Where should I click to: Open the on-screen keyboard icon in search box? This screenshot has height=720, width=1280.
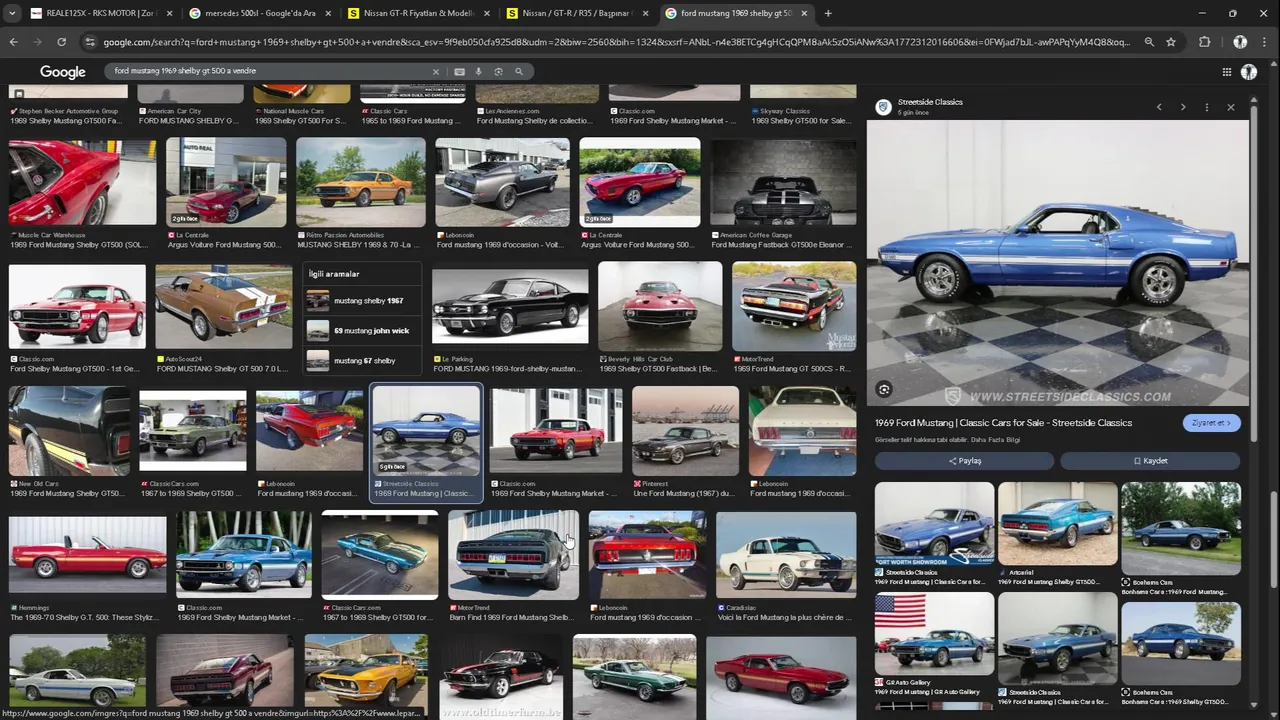click(459, 72)
